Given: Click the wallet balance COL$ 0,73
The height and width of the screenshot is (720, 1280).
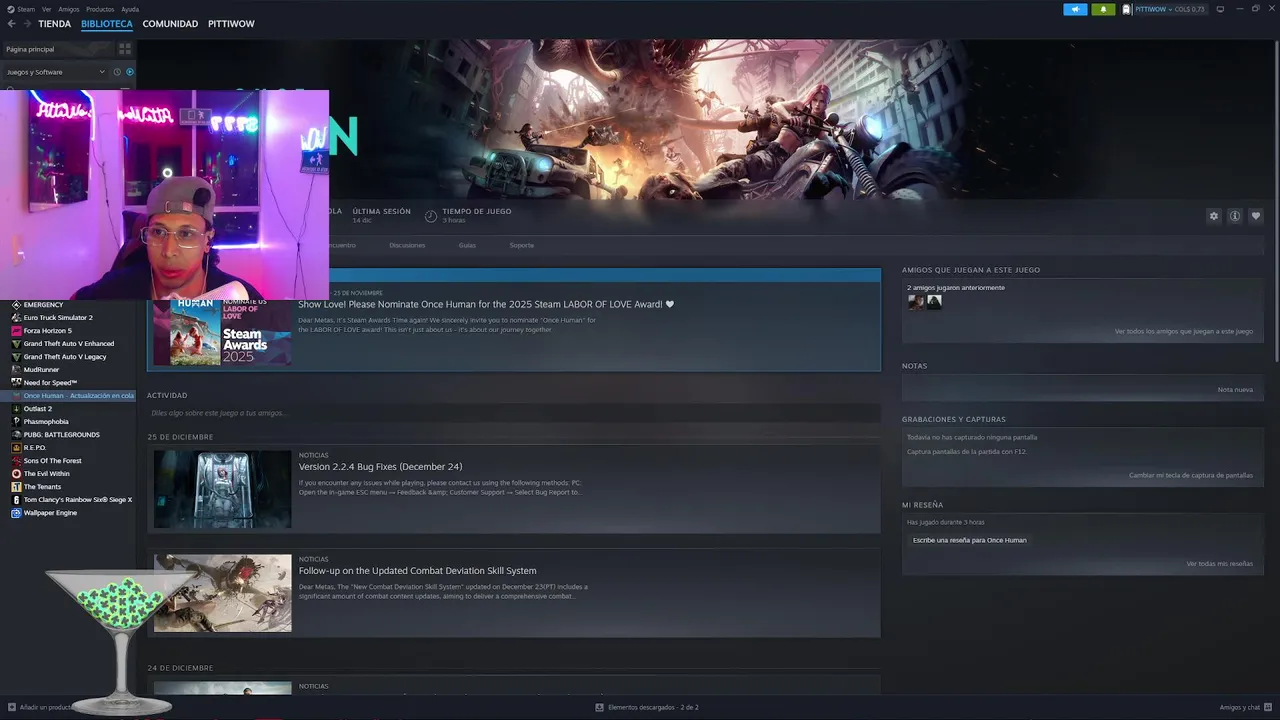Looking at the screenshot, I should pos(1190,9).
